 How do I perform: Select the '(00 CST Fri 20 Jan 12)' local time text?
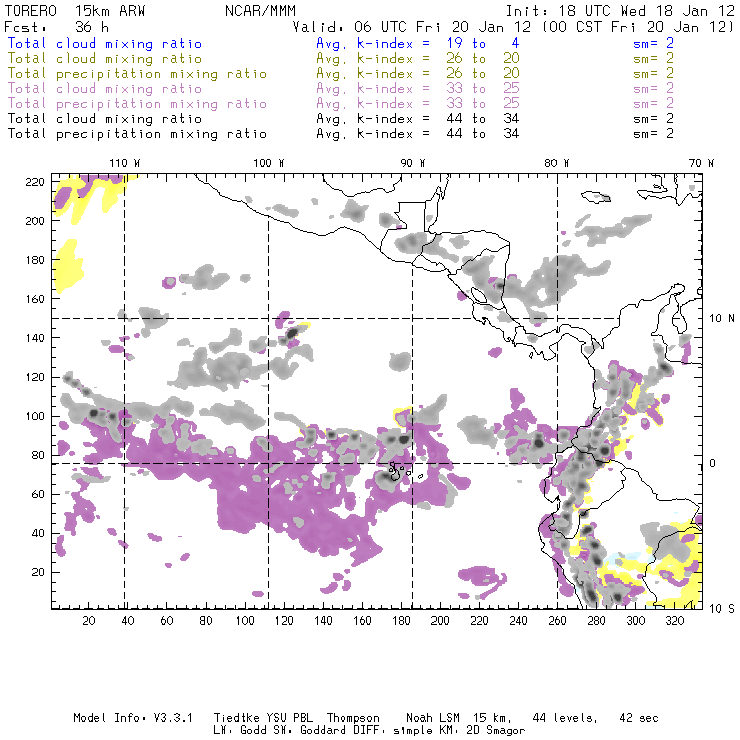(x=637, y=27)
